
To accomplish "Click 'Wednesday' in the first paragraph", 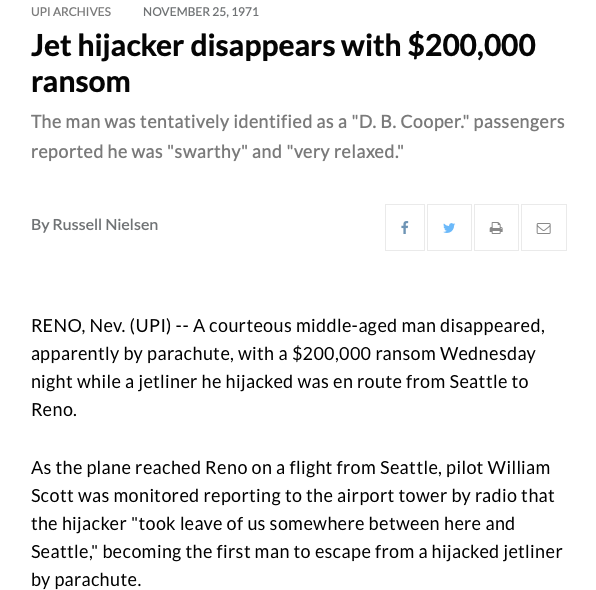I will click(488, 354).
